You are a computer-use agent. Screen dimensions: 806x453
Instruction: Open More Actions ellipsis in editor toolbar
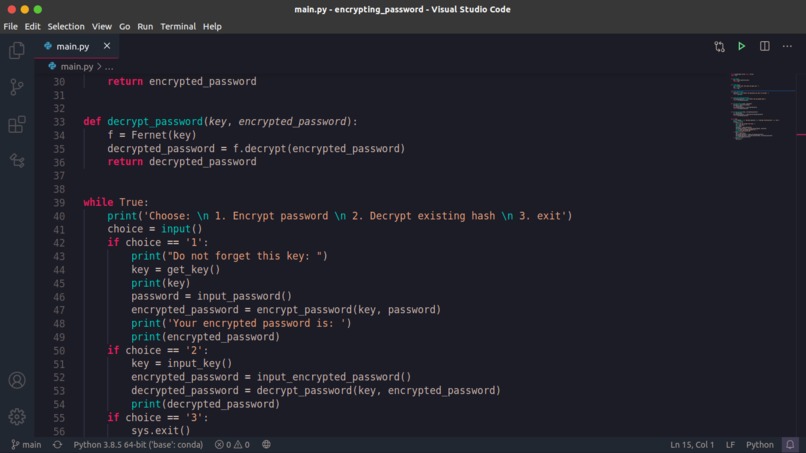[x=787, y=46]
